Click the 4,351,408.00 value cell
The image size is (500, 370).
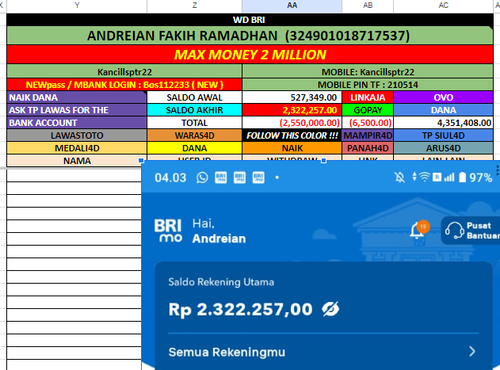[x=443, y=123]
